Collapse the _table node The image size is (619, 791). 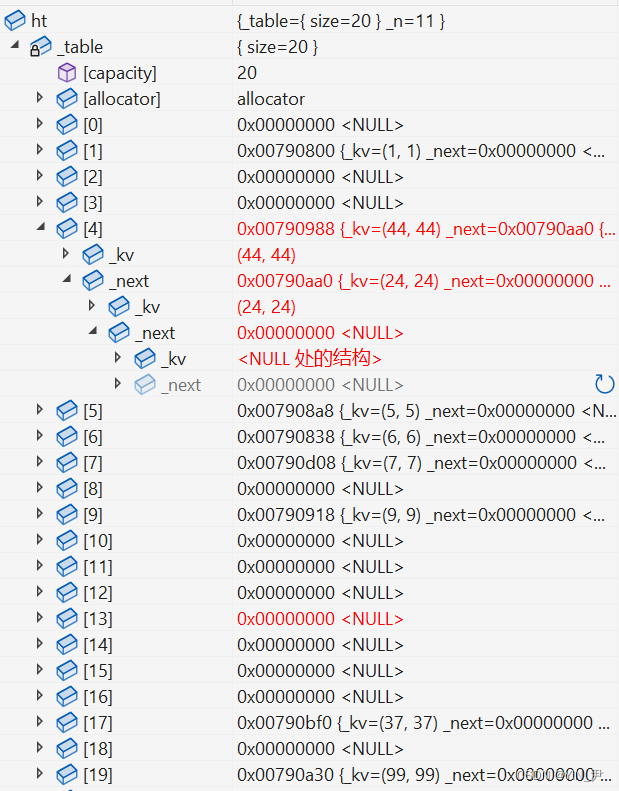point(15,45)
